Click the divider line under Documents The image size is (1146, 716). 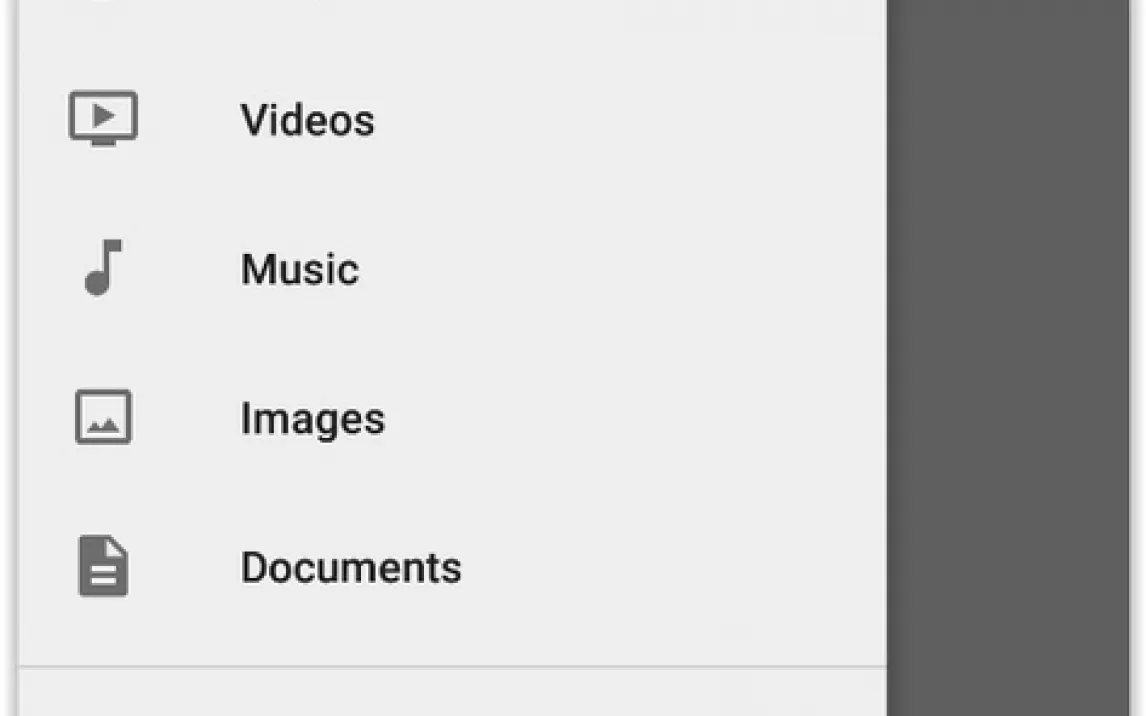tap(452, 666)
